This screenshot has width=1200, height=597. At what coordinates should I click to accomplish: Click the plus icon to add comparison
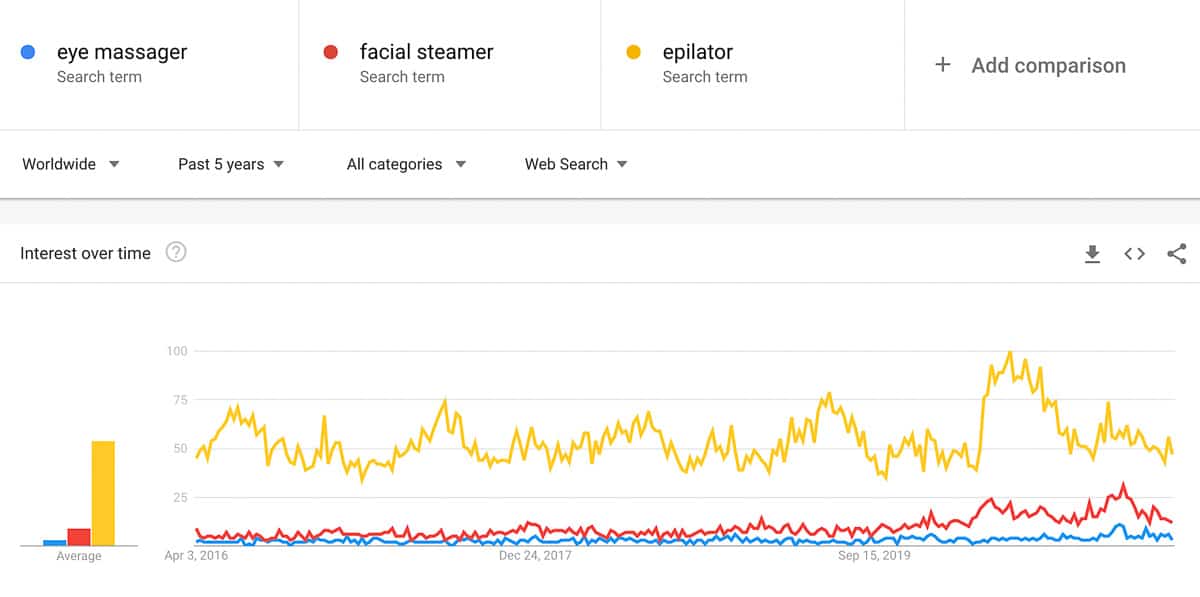(x=942, y=65)
